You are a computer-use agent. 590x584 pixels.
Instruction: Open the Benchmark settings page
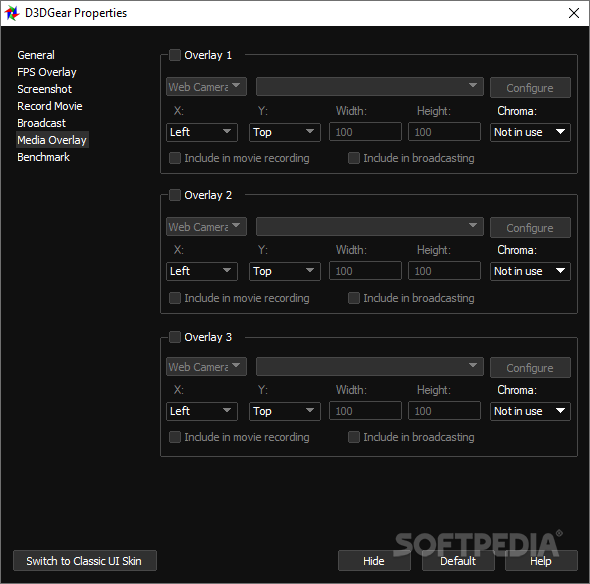(x=43, y=157)
